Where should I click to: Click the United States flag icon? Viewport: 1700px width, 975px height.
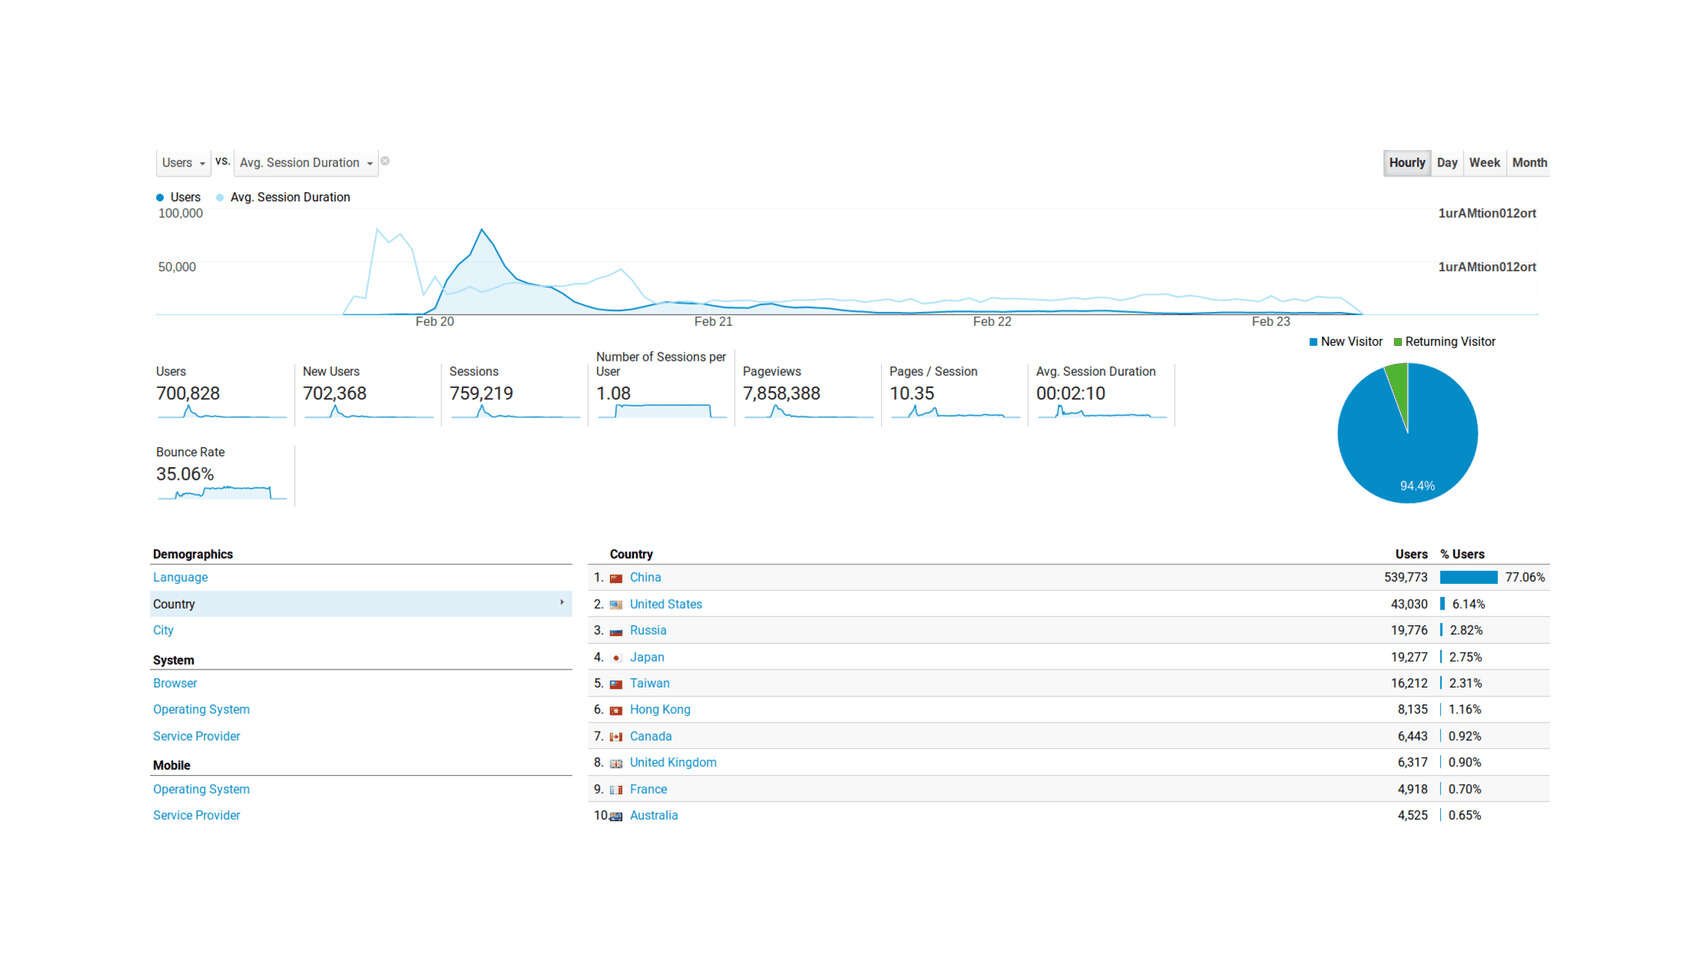(x=616, y=604)
